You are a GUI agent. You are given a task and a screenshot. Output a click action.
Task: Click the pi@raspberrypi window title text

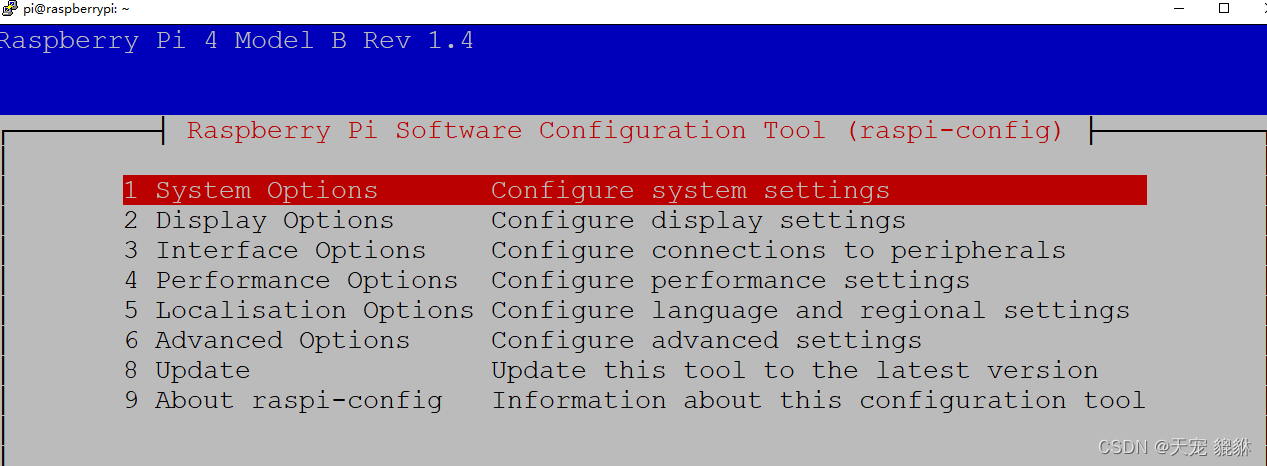tap(76, 9)
